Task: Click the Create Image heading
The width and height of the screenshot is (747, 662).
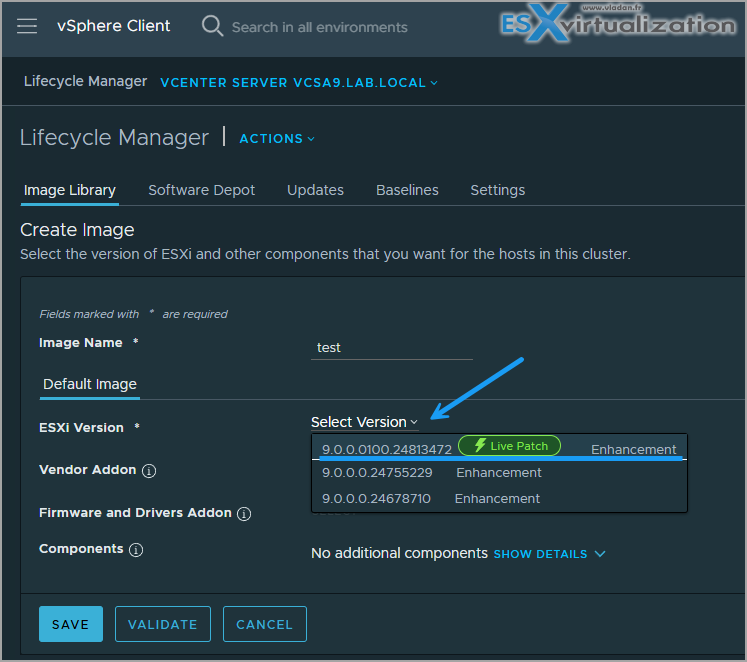Action: [x=77, y=231]
